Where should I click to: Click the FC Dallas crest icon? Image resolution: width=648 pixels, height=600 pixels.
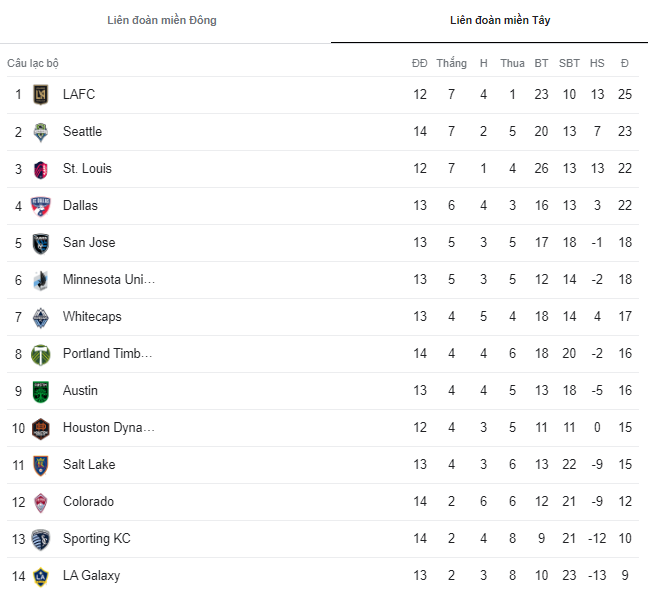click(40, 206)
